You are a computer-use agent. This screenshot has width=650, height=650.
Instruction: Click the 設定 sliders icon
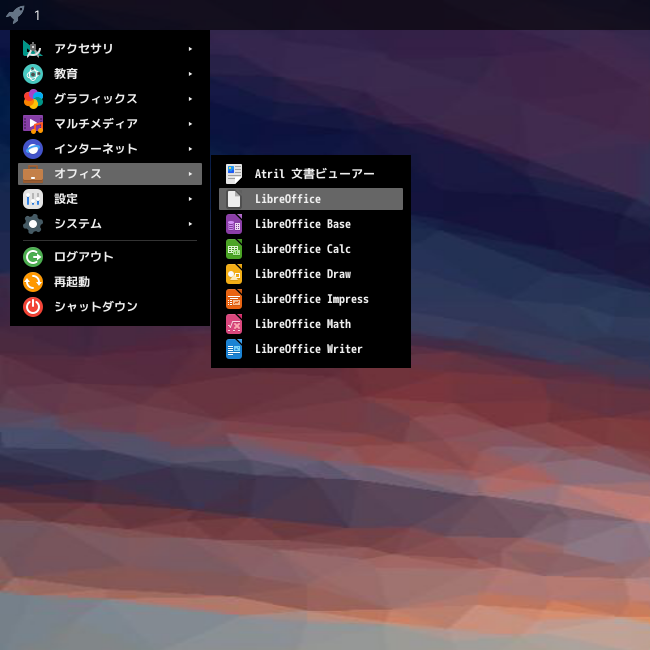(x=33, y=199)
